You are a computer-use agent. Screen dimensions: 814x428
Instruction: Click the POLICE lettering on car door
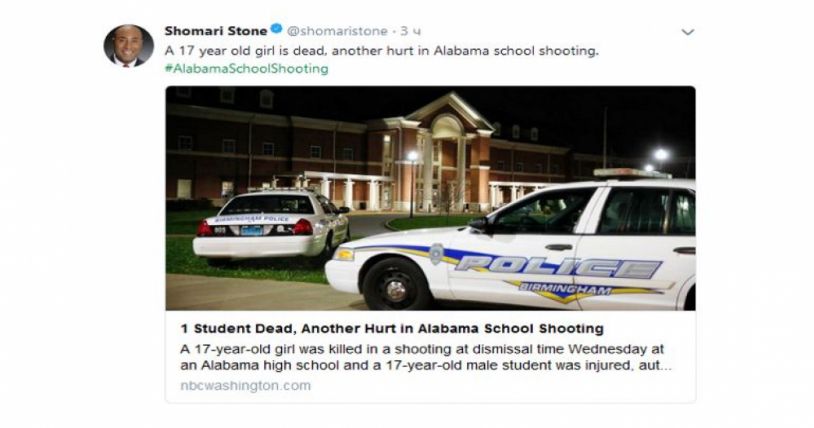[x=558, y=266]
